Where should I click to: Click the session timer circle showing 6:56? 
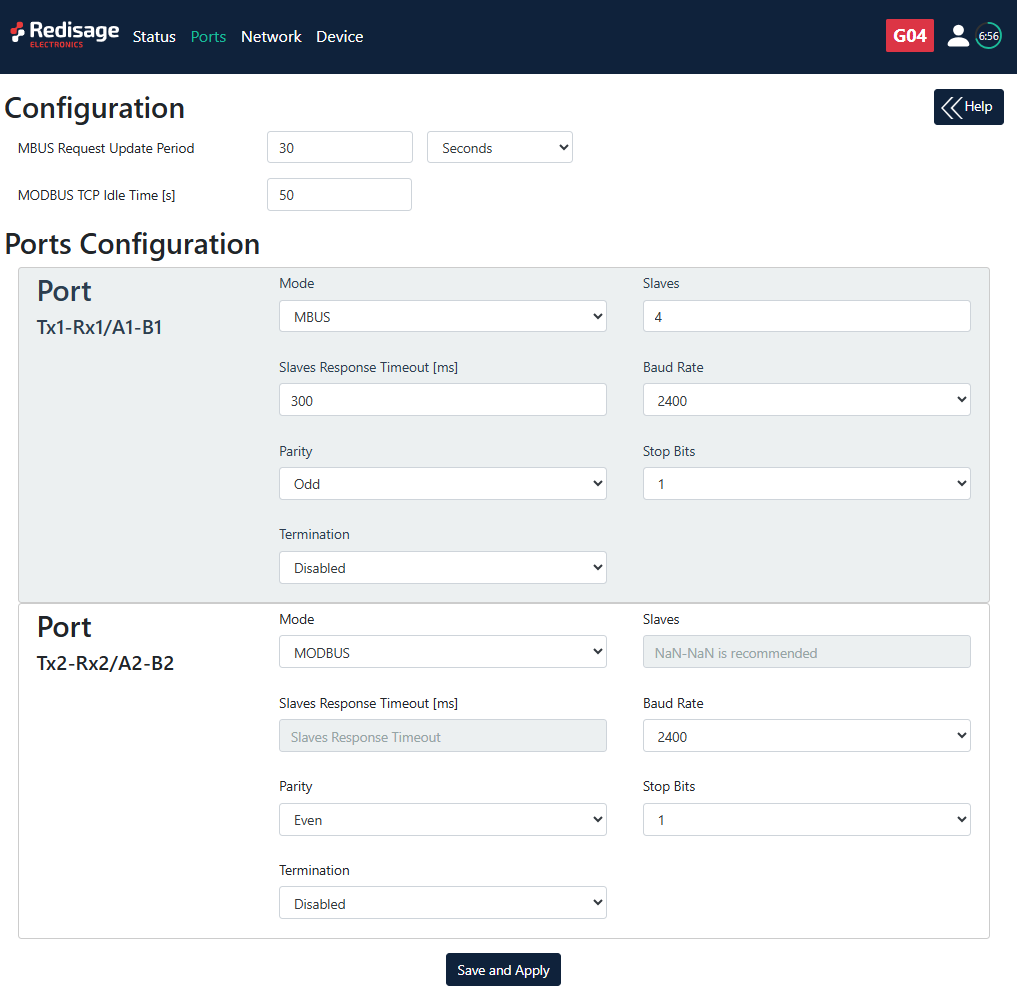pos(988,36)
